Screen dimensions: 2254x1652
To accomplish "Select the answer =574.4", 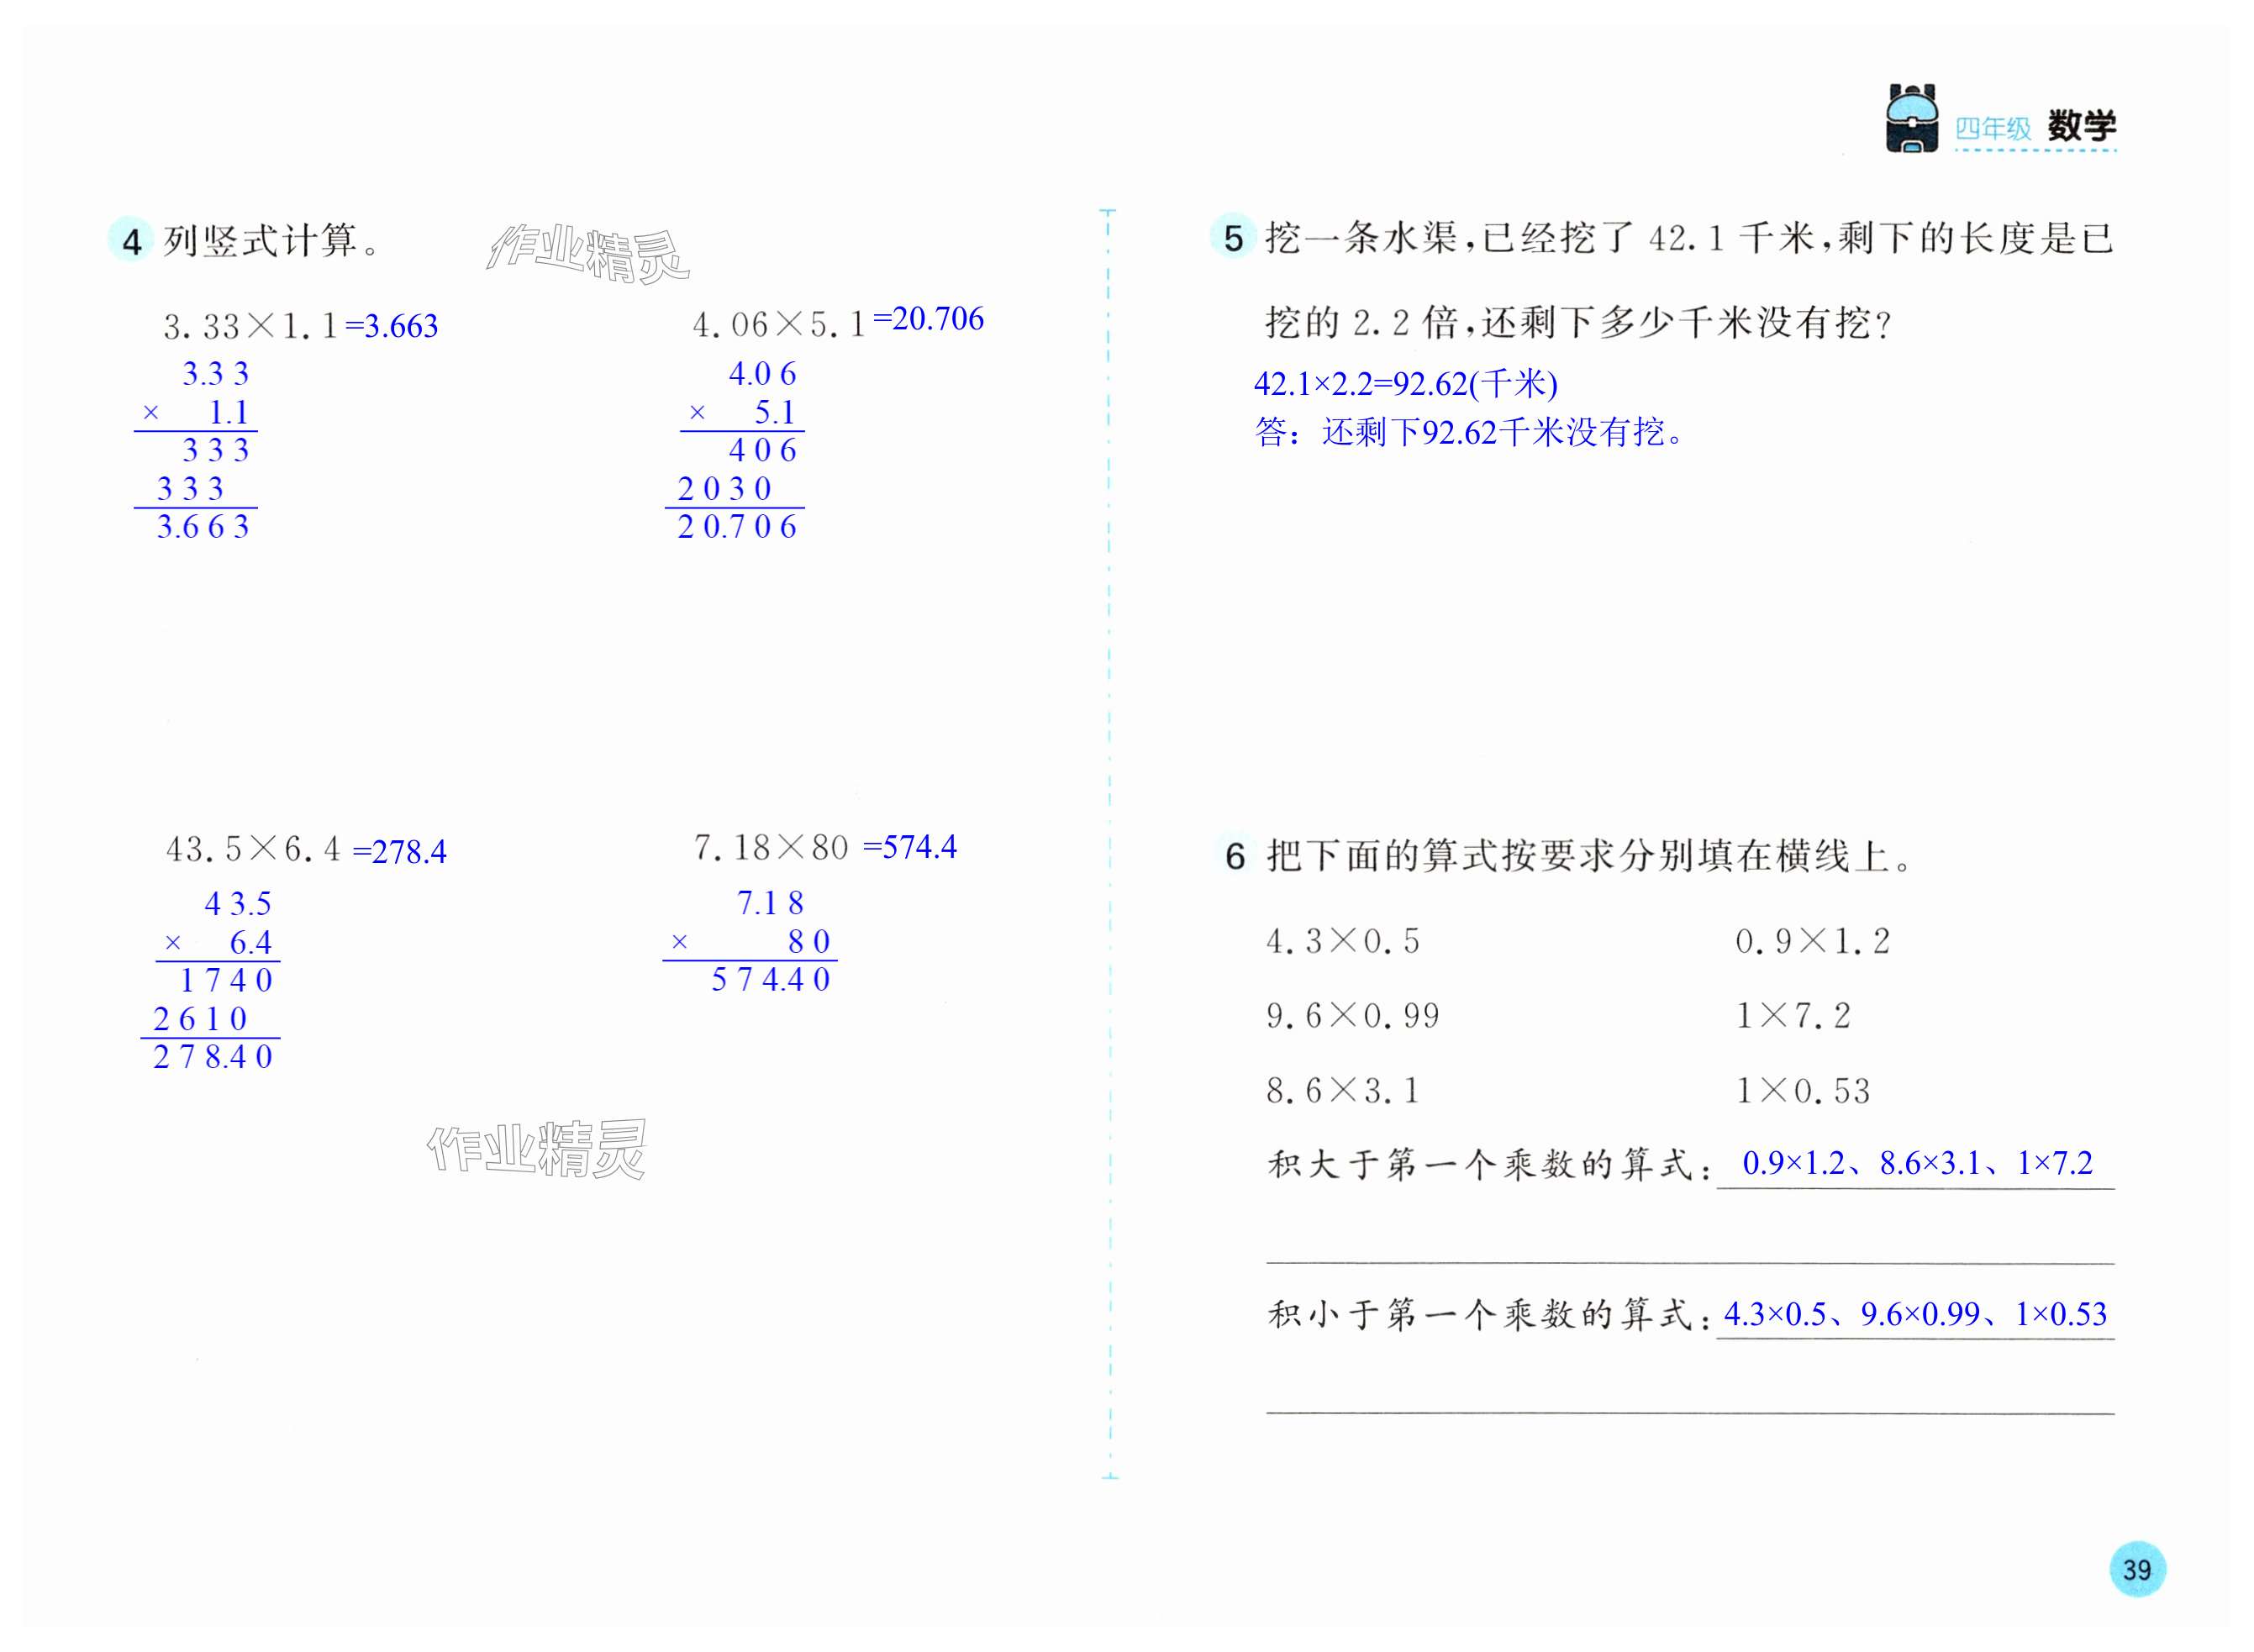I will 909,847.
